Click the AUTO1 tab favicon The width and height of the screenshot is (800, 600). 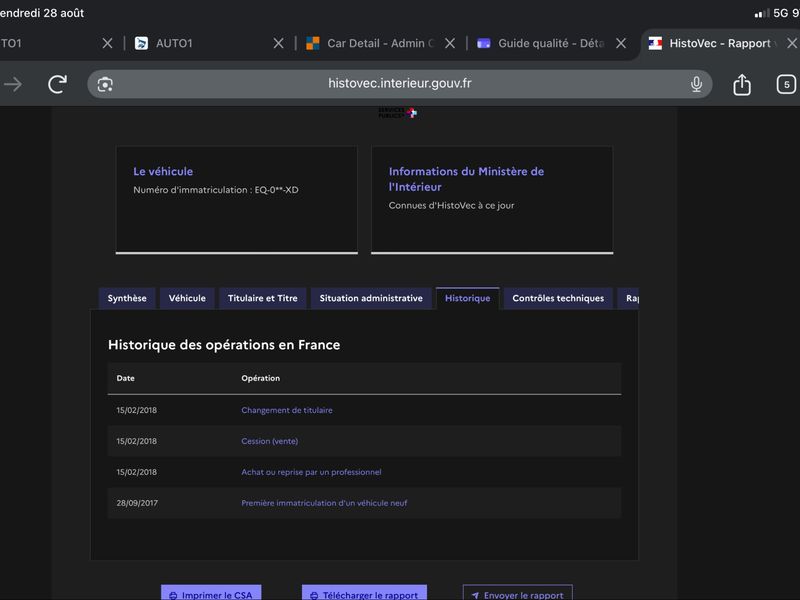(x=141, y=43)
